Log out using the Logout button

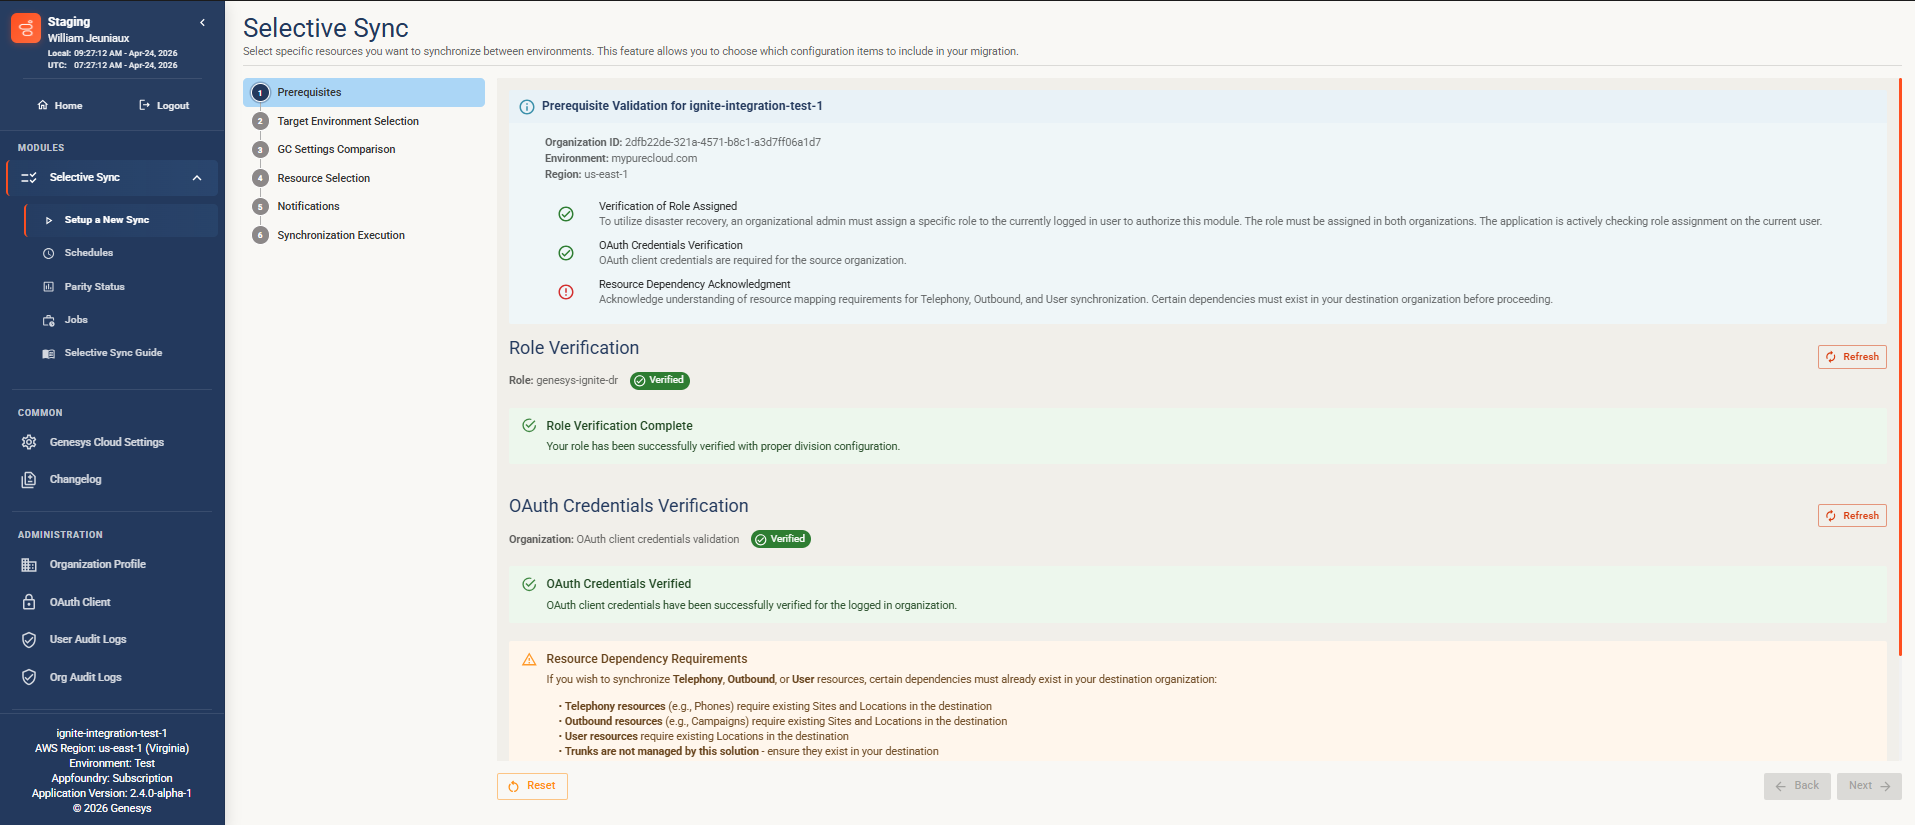(x=164, y=105)
